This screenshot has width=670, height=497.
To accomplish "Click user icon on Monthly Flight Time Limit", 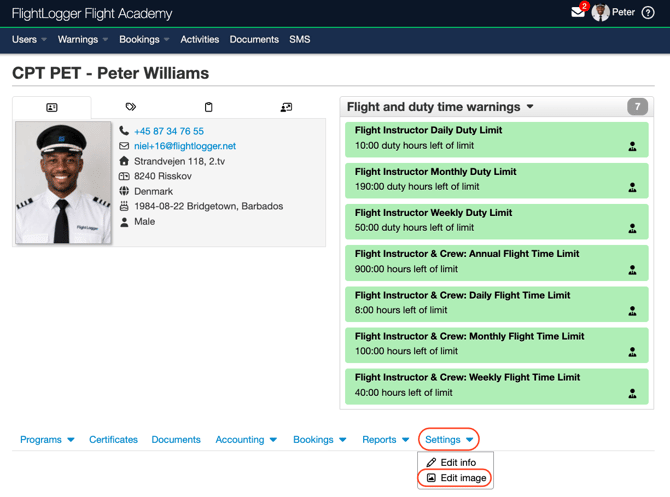I will click(632, 352).
